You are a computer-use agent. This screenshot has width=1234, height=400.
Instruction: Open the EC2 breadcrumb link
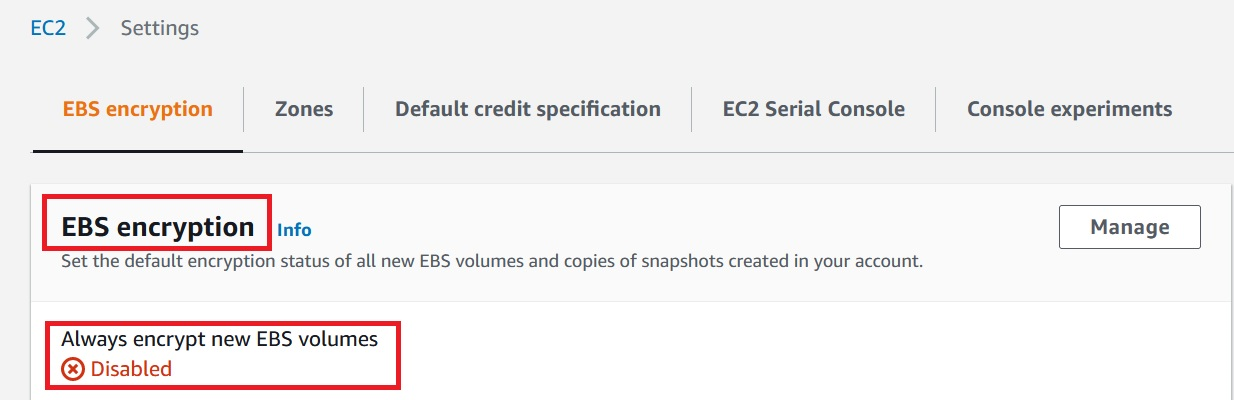(48, 28)
